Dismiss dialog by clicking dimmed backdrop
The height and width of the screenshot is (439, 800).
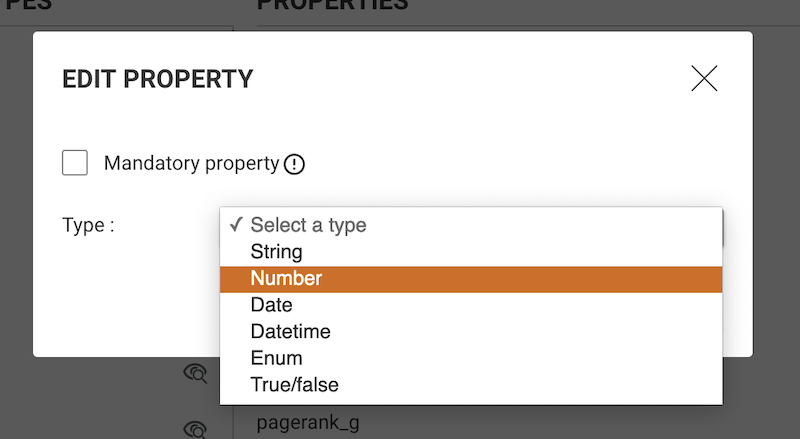click(777, 204)
